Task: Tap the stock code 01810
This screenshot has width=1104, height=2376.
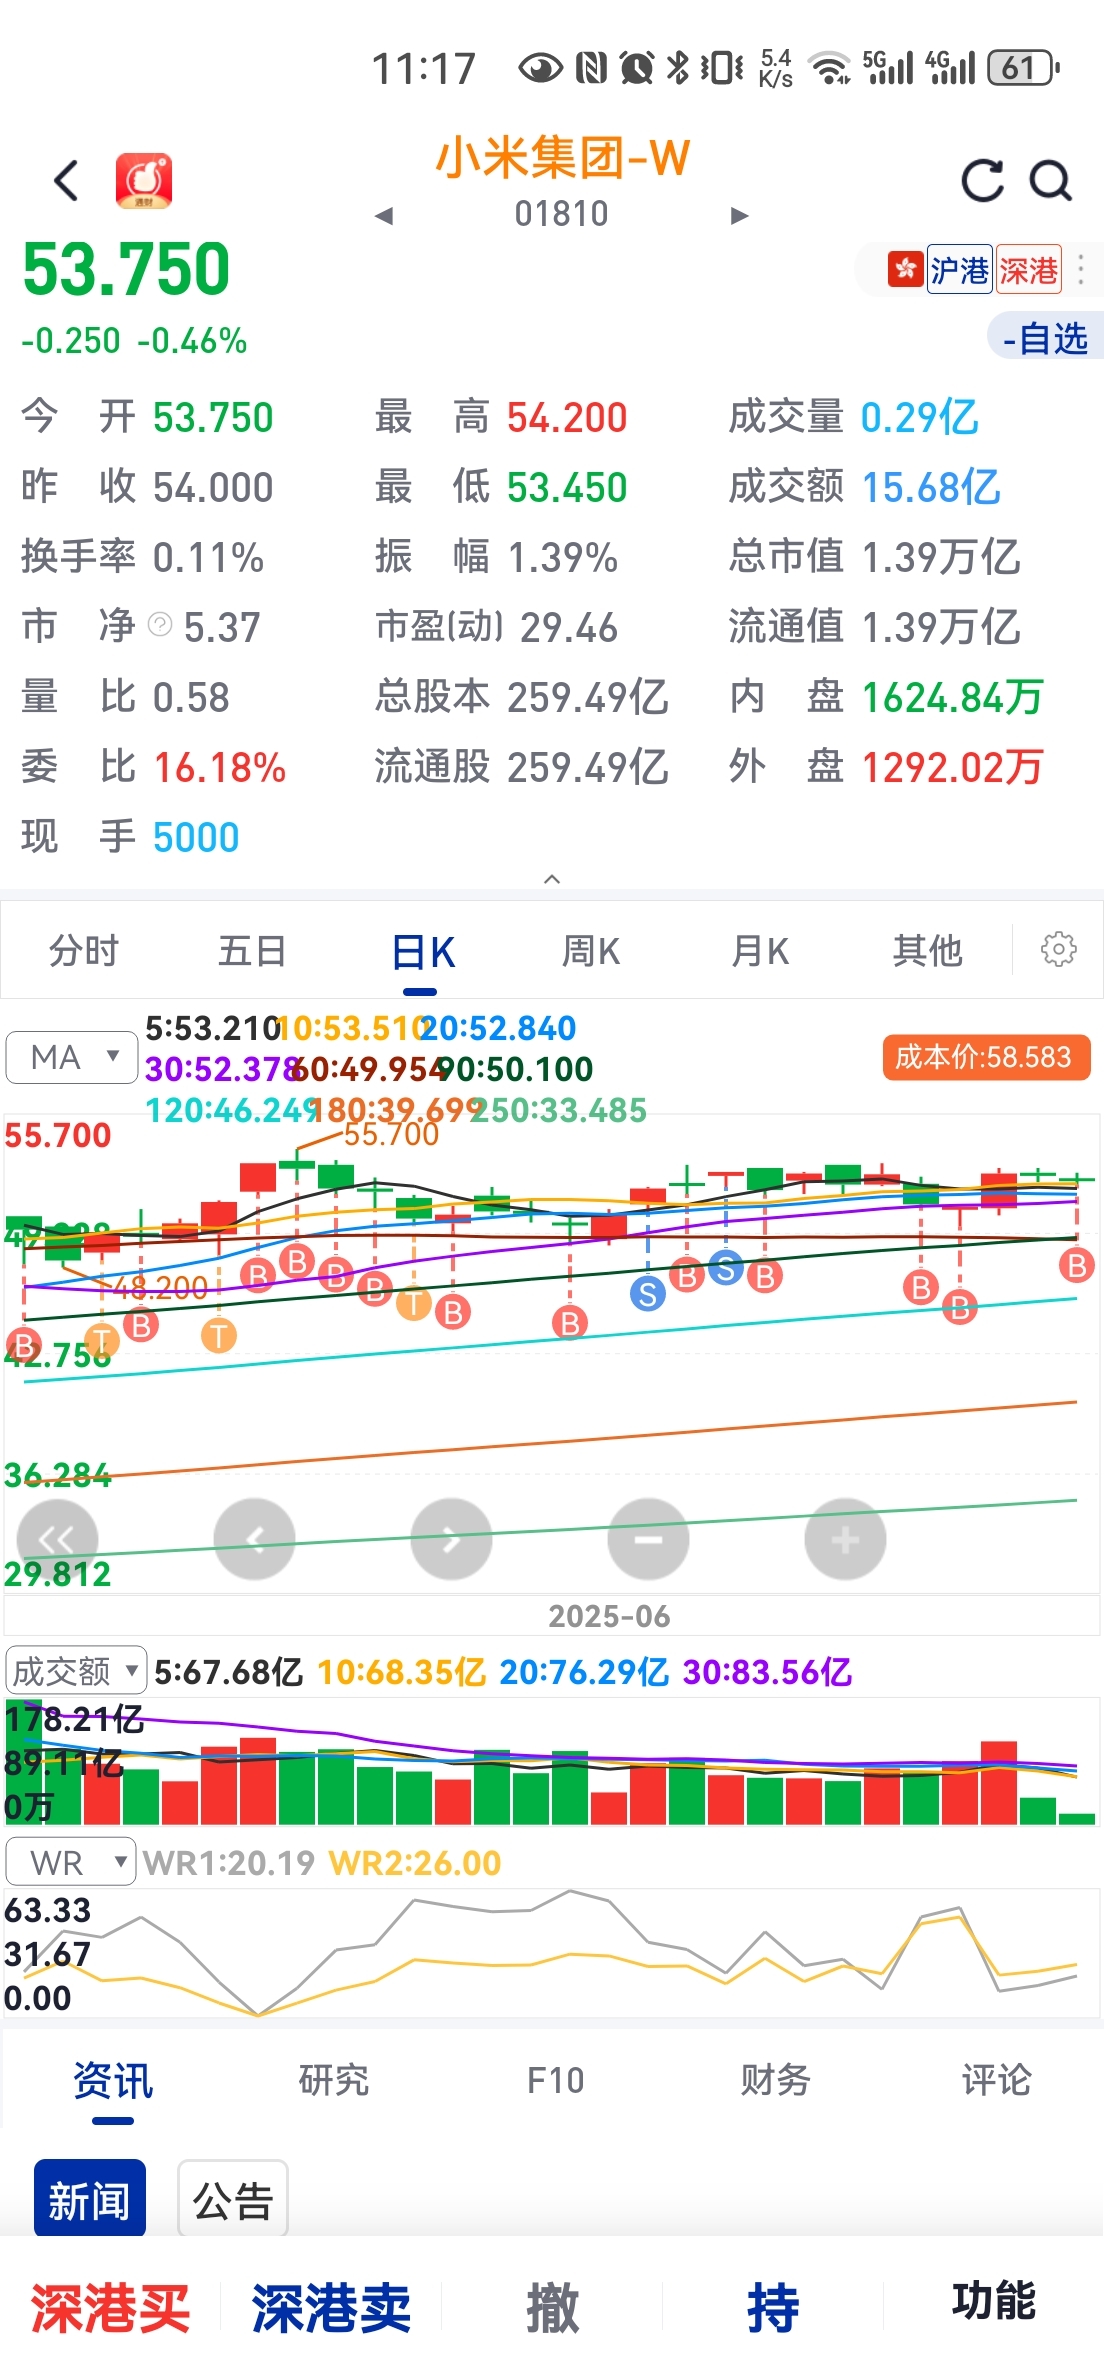Action: [x=561, y=214]
